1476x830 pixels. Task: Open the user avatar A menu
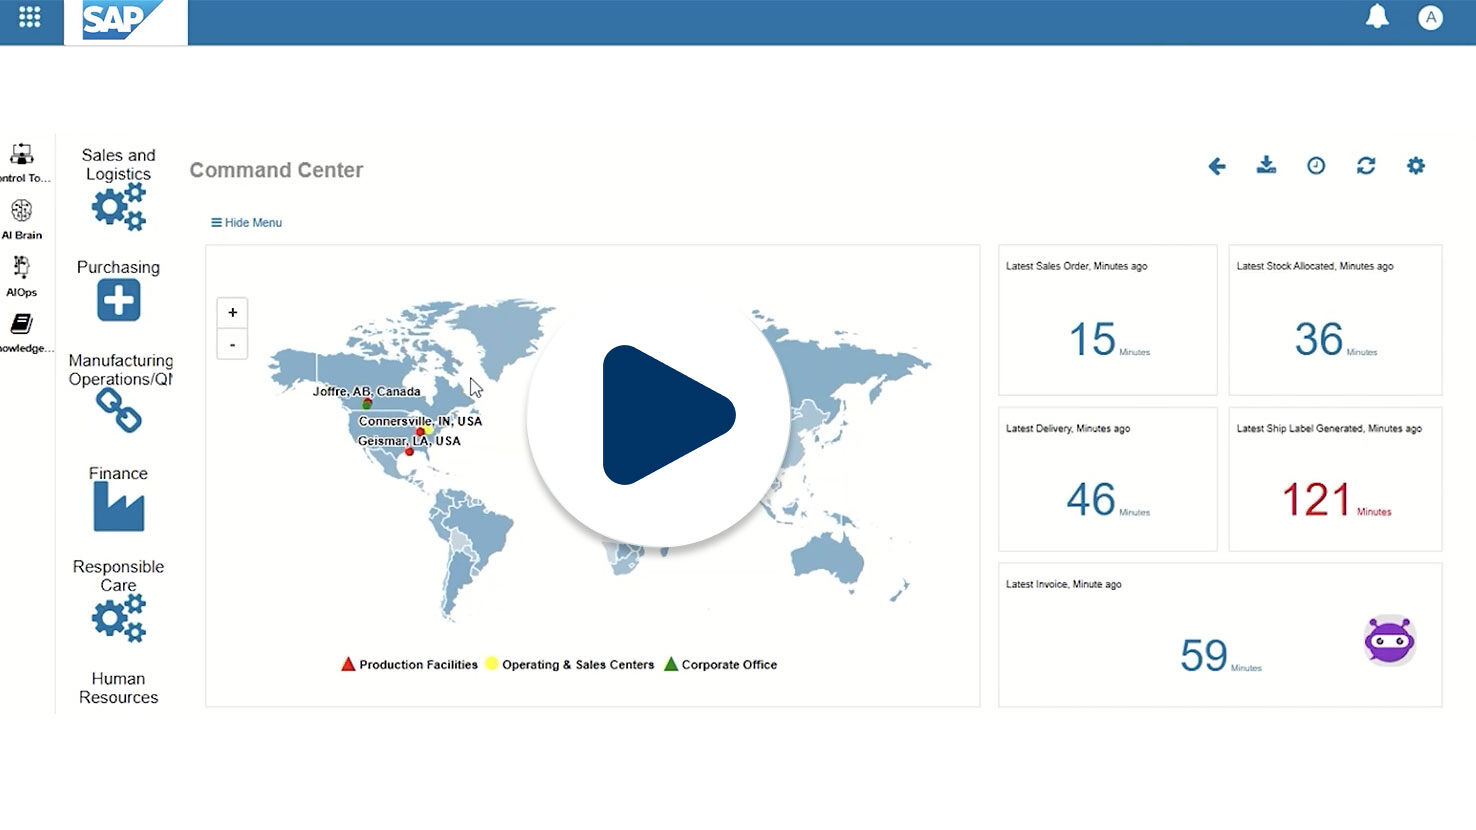tap(1431, 17)
